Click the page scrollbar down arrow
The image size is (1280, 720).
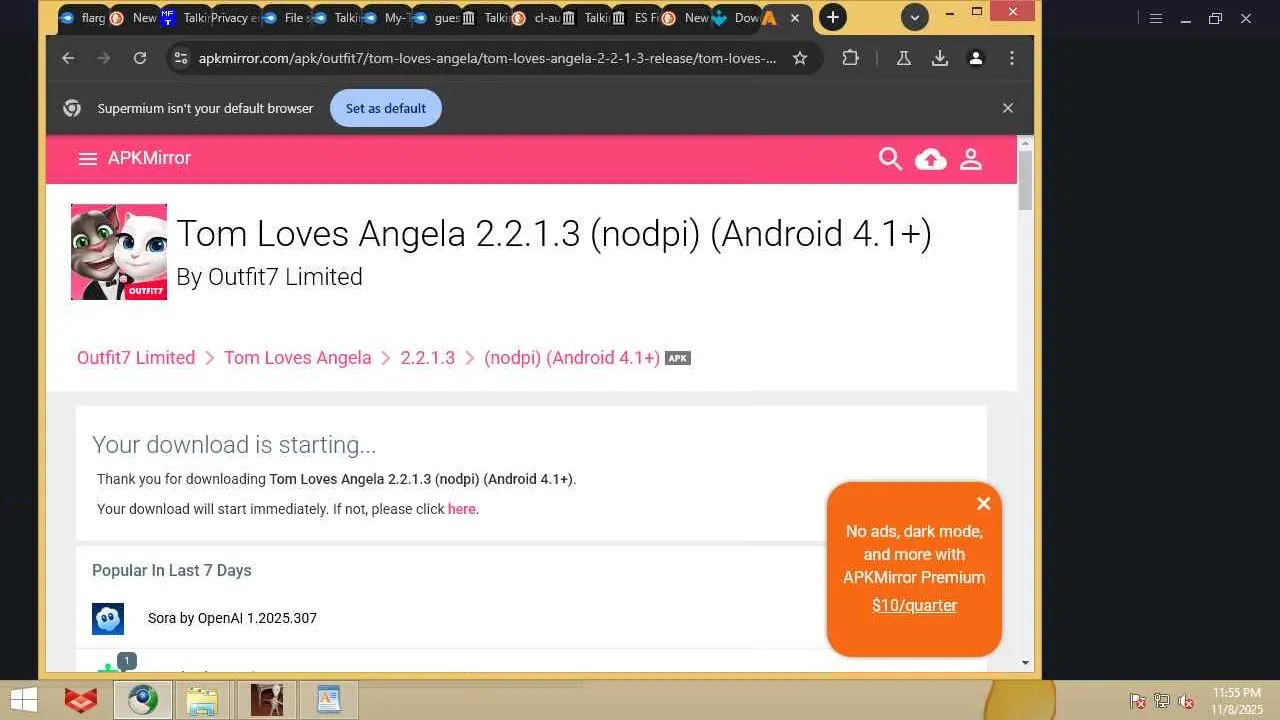click(1025, 663)
